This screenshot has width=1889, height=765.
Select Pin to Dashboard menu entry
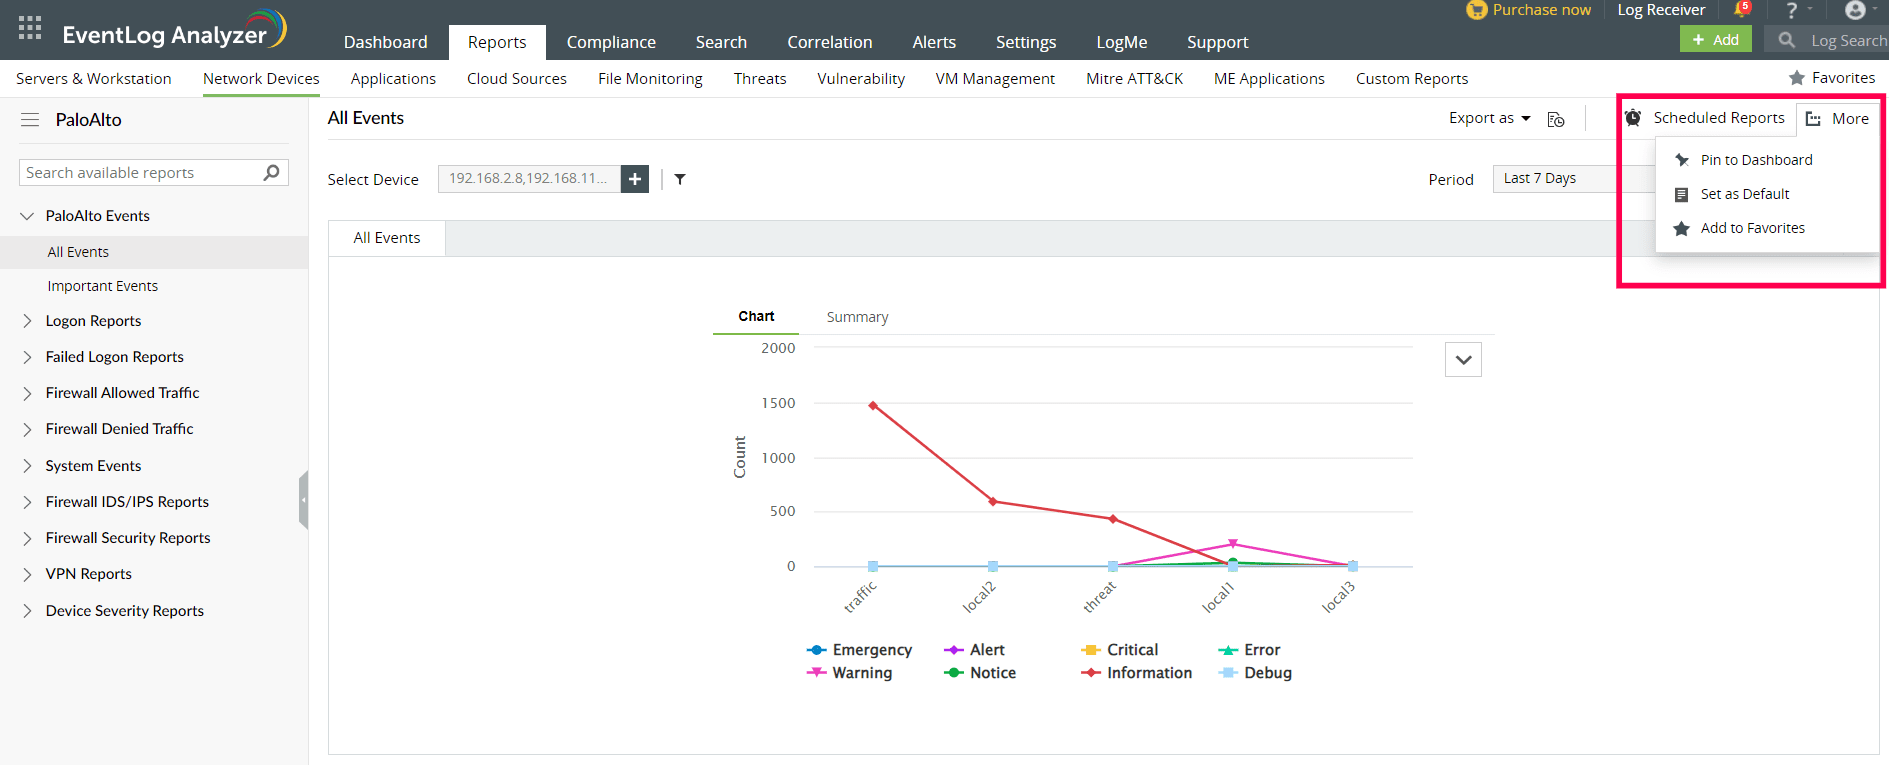pyautogui.click(x=1756, y=160)
